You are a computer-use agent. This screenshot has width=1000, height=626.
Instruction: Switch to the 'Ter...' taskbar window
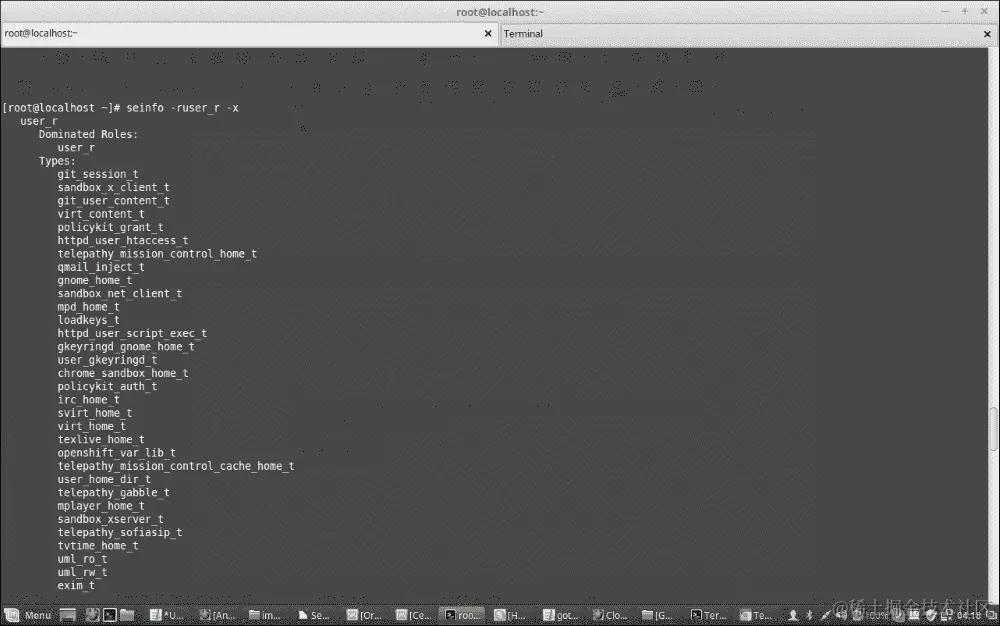709,615
